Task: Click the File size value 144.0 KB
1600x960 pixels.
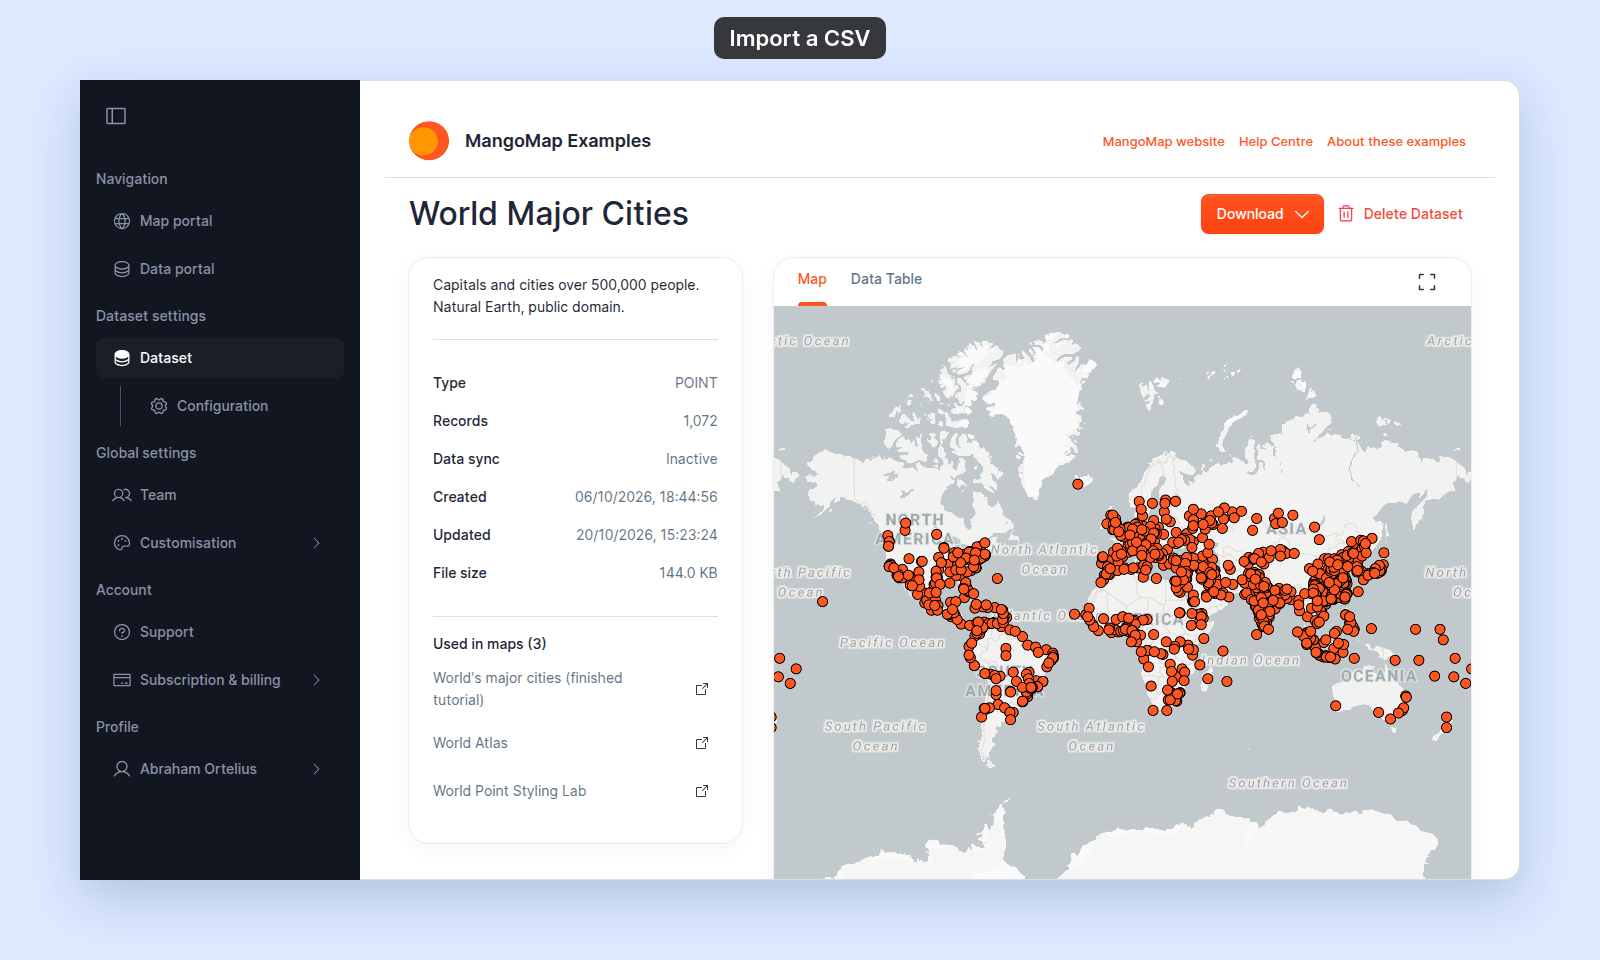Action: (688, 573)
